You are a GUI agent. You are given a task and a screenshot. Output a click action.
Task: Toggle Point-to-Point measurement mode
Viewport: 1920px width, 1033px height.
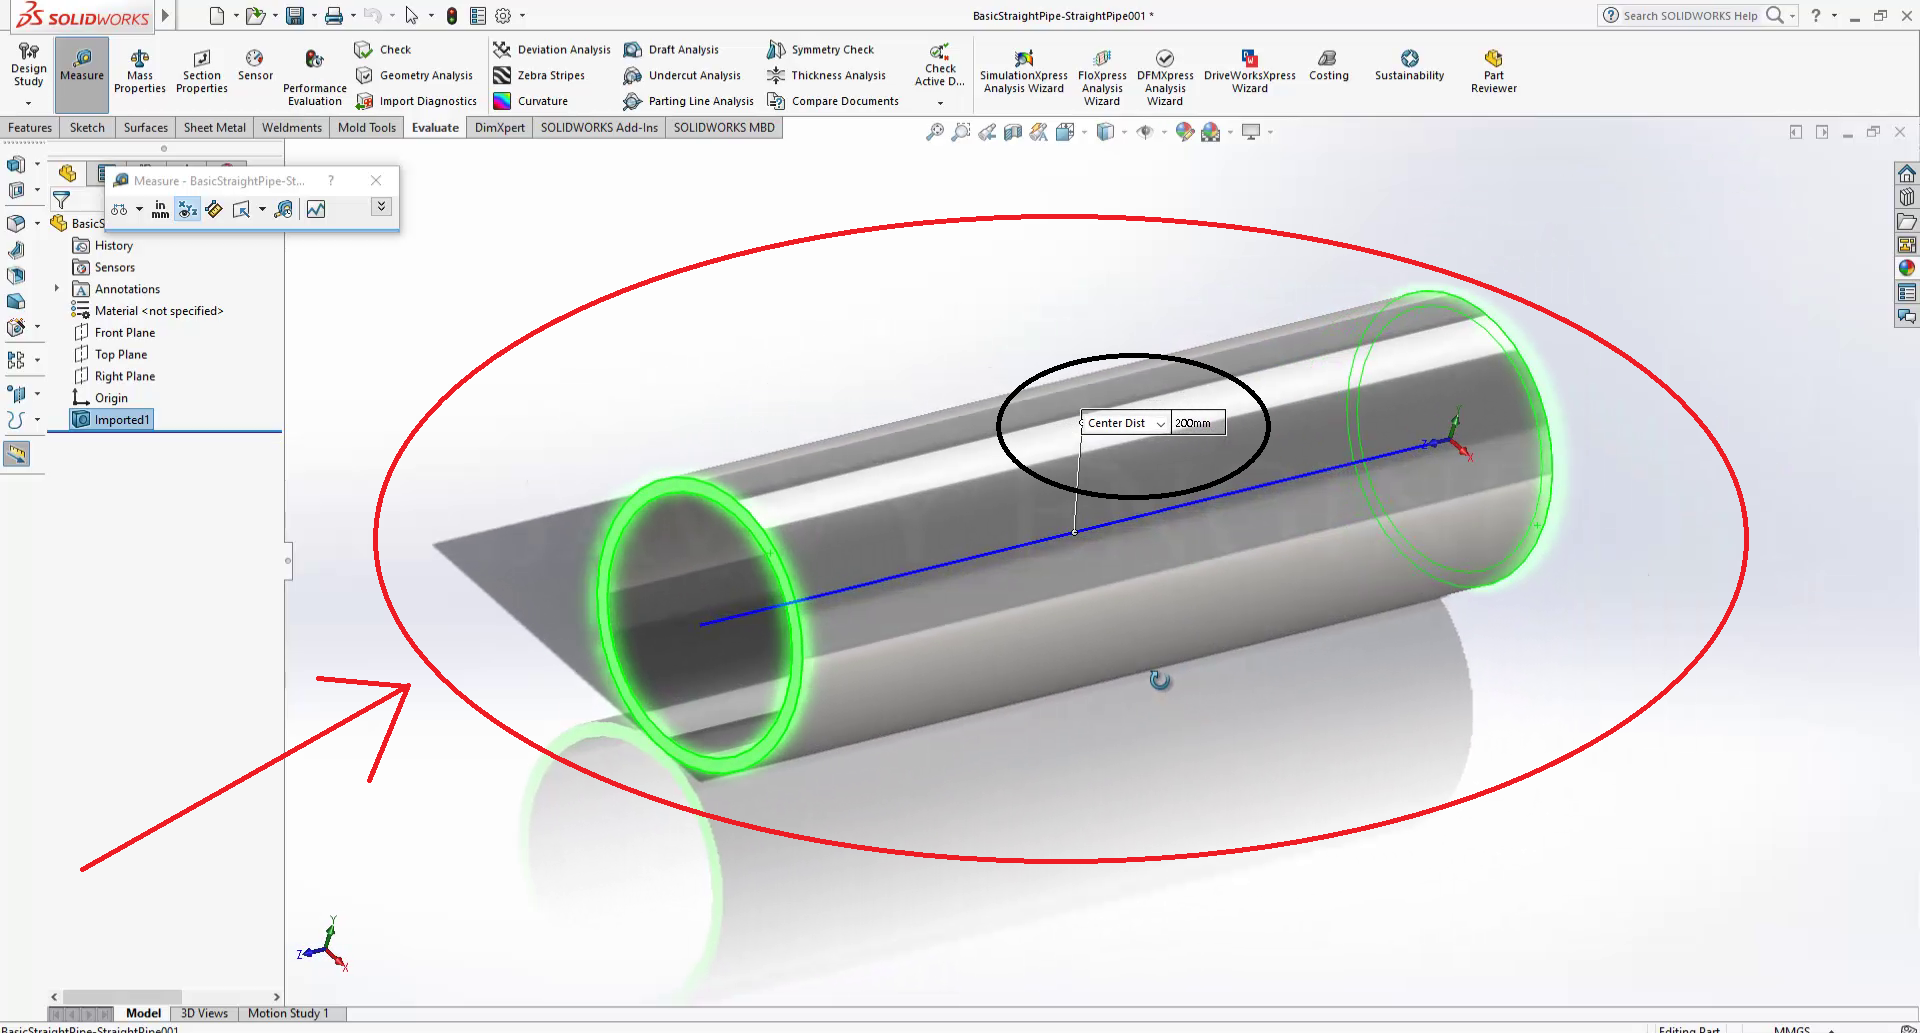coord(214,209)
